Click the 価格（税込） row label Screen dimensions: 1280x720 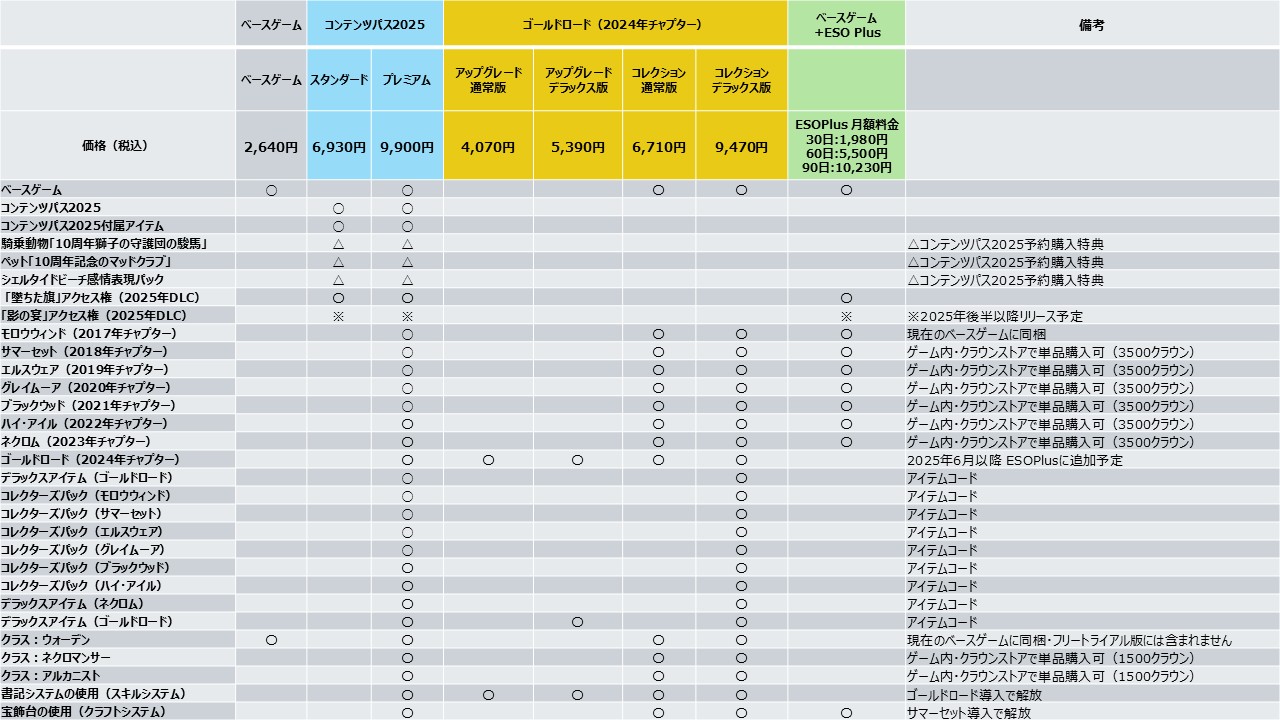coord(115,146)
